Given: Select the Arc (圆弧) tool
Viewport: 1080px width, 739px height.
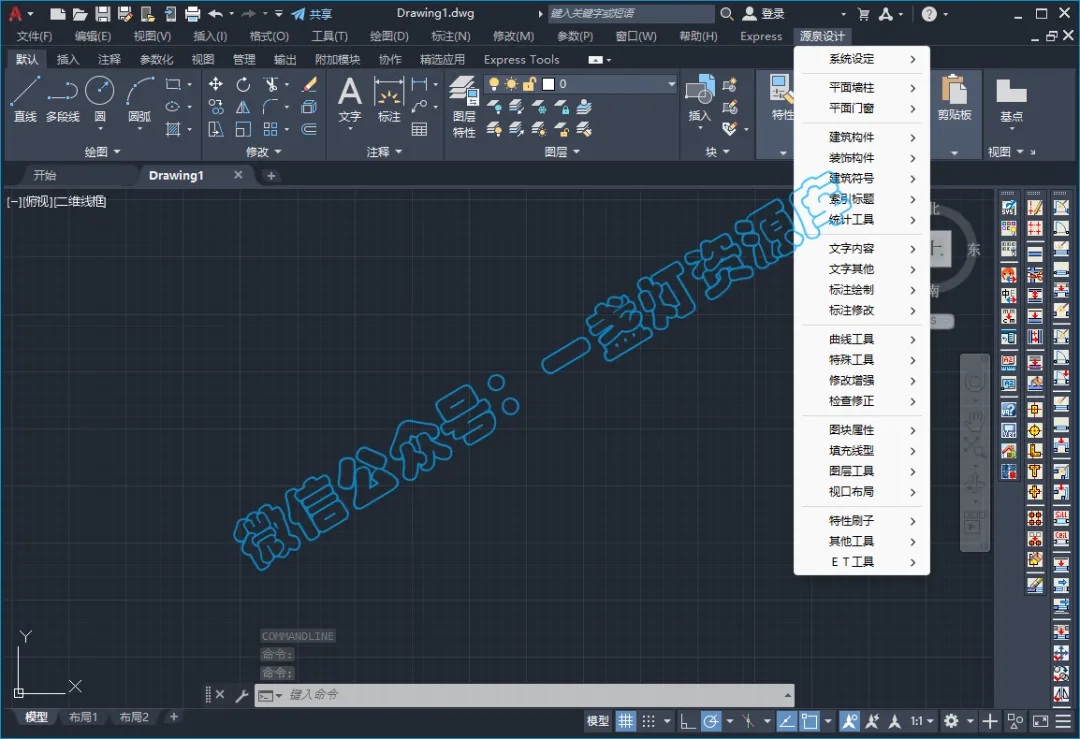Looking at the screenshot, I should 140,99.
